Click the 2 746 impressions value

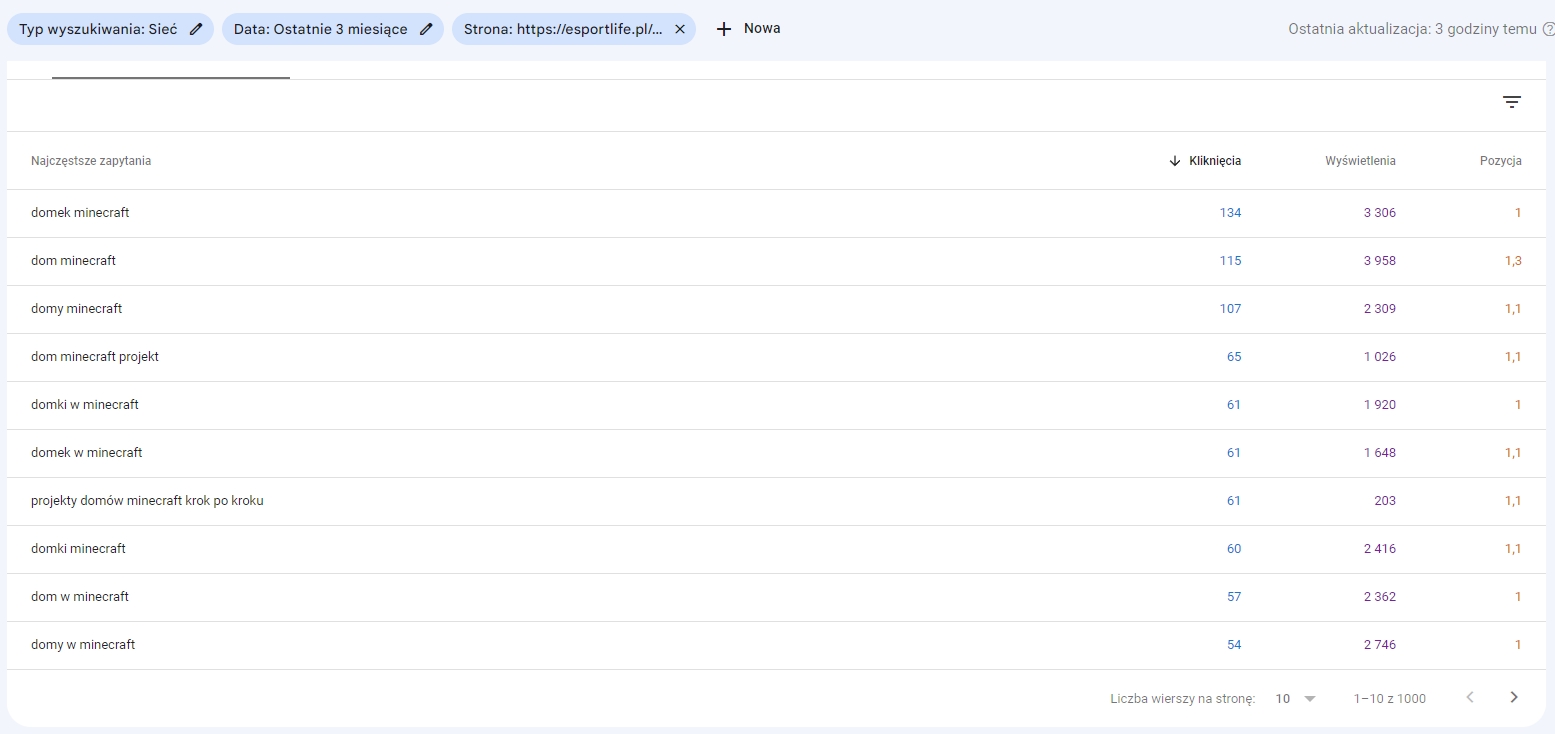[x=1380, y=645]
